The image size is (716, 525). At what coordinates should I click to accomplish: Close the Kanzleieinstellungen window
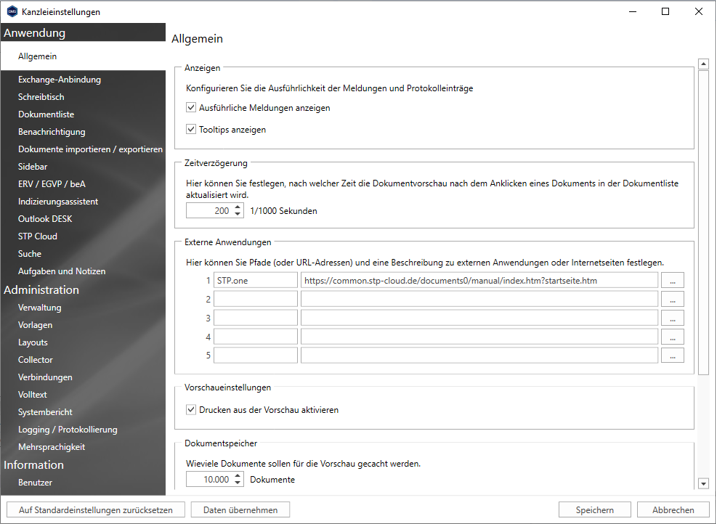tap(699, 11)
